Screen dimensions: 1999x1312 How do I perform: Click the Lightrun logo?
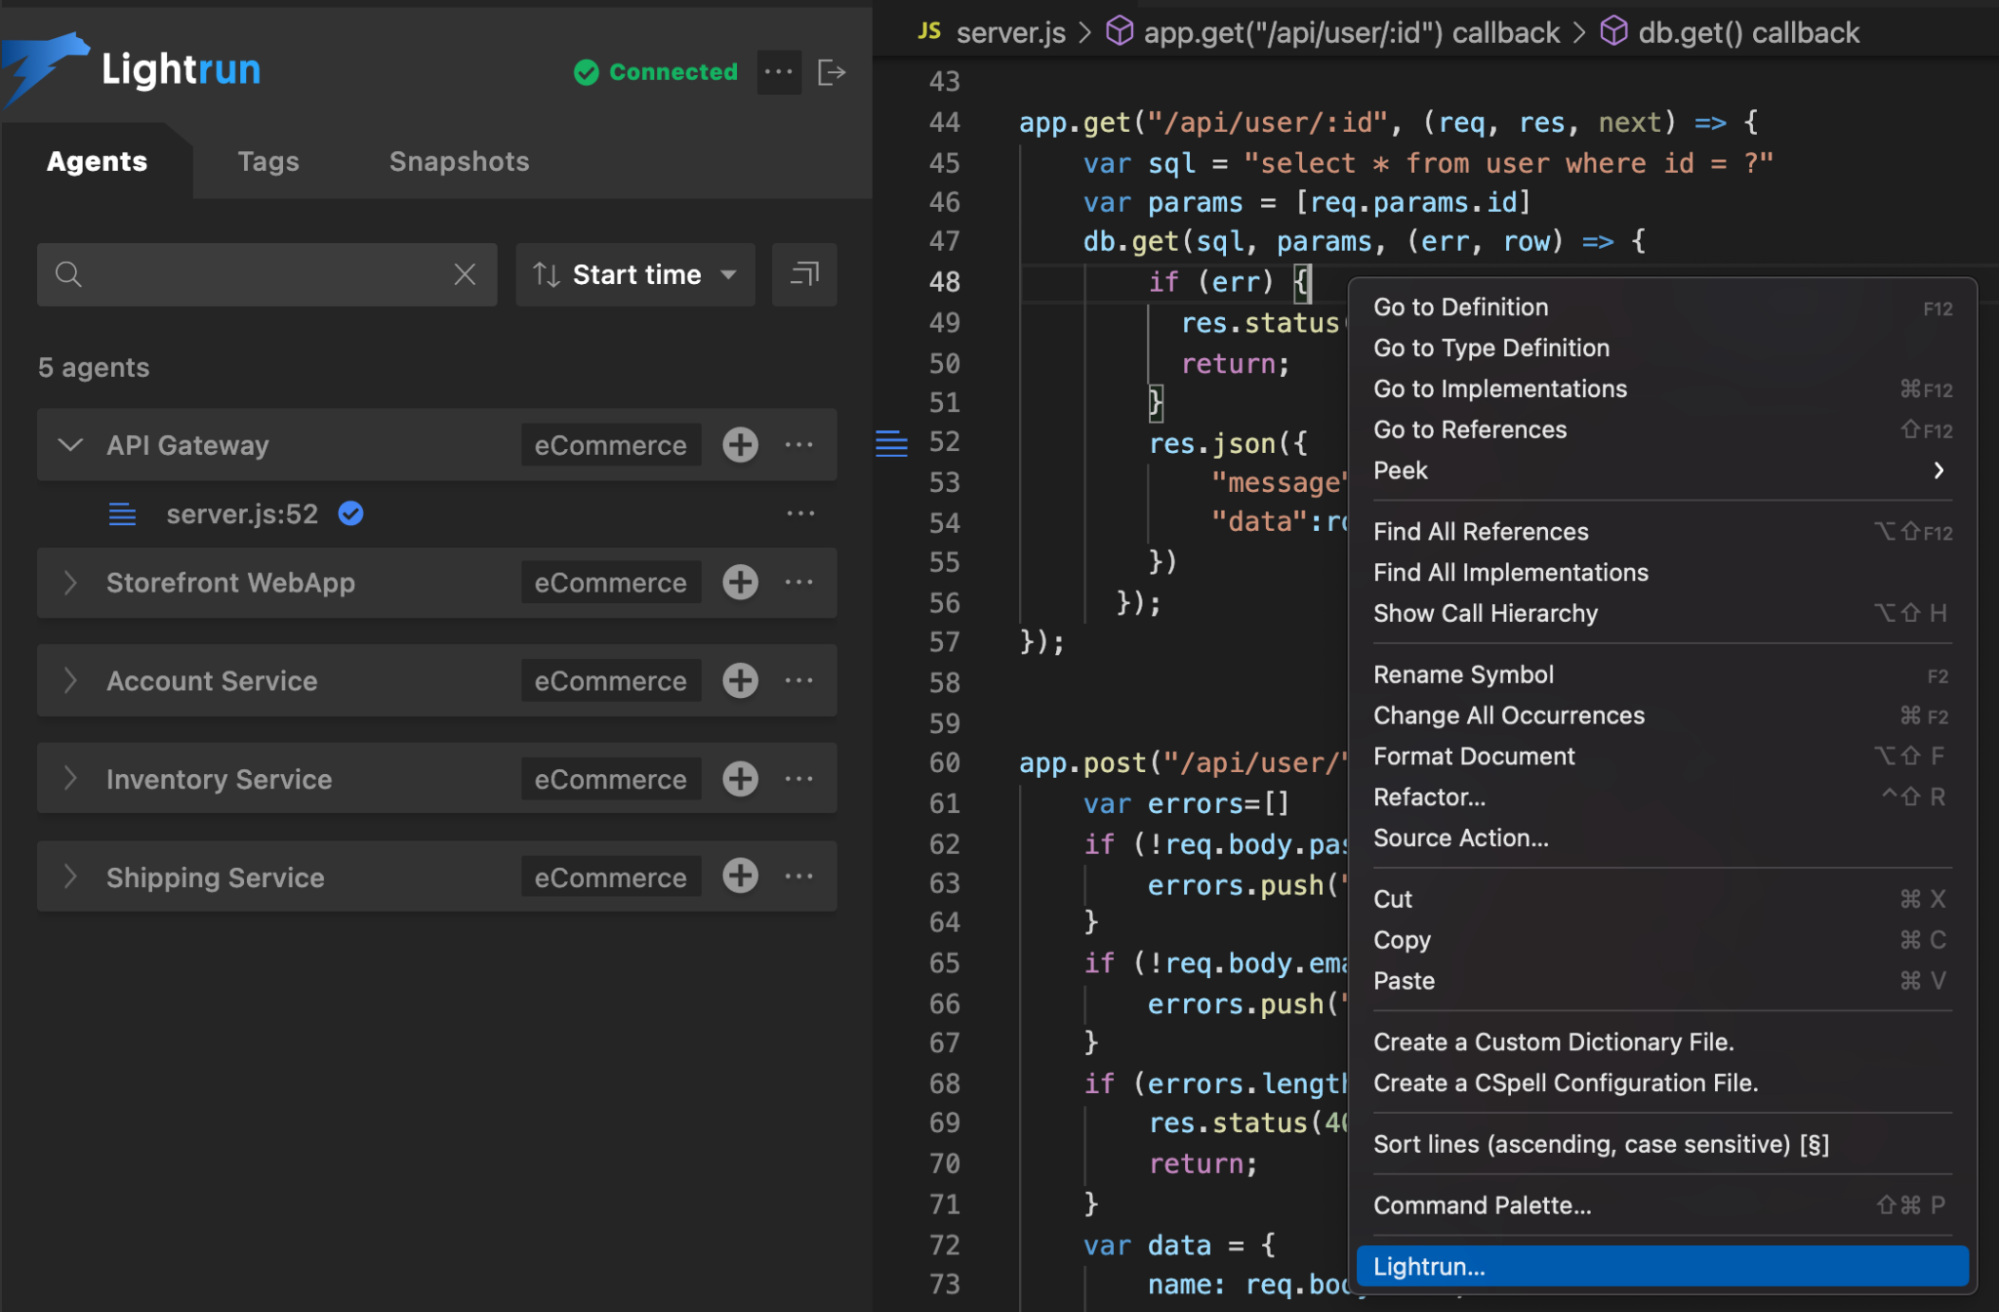tap(131, 68)
